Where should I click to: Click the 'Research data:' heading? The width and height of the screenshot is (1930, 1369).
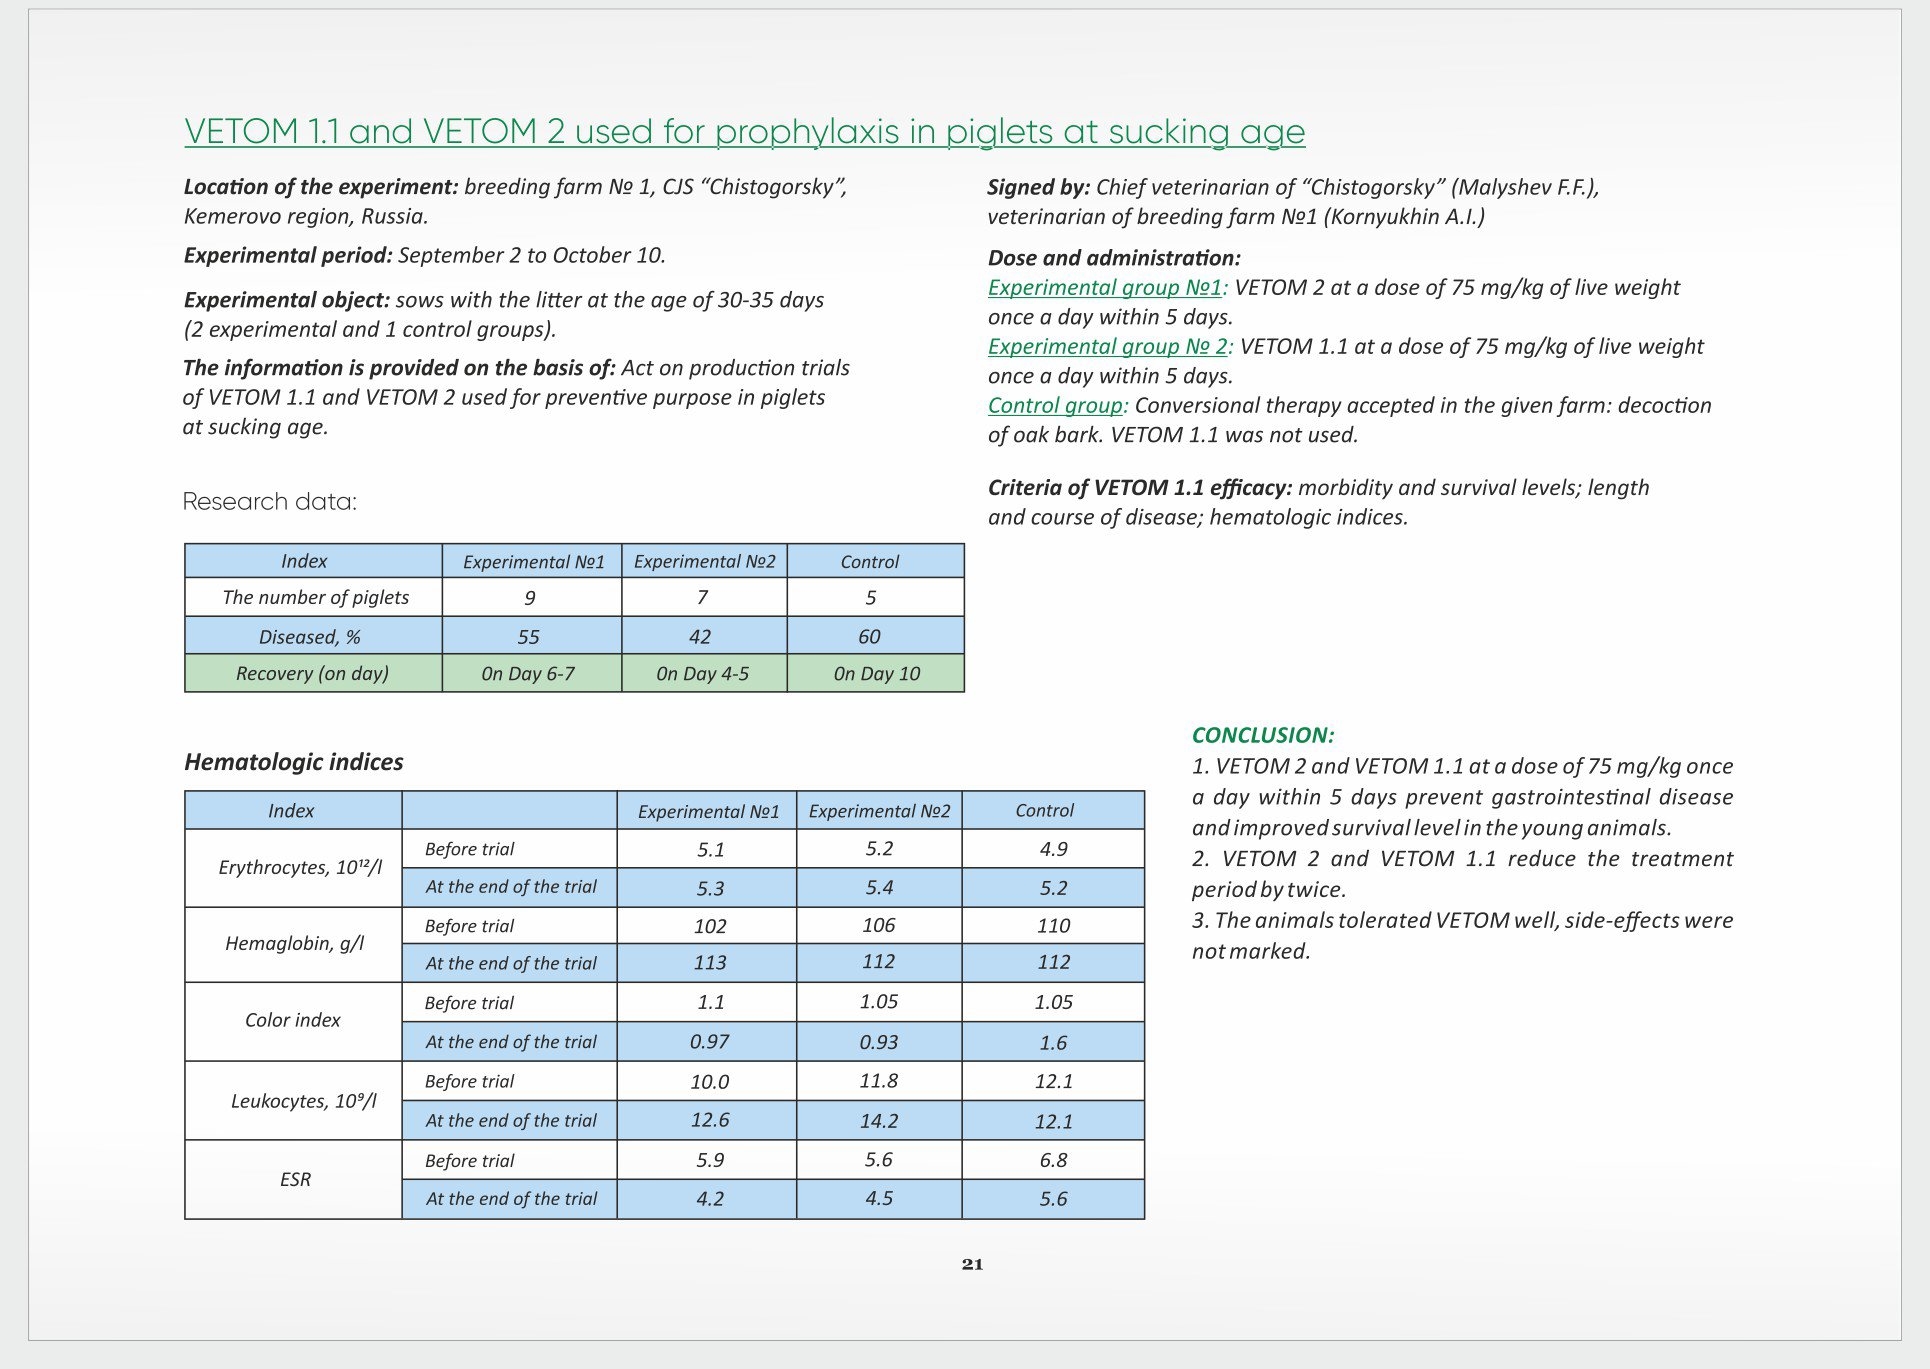pos(270,501)
